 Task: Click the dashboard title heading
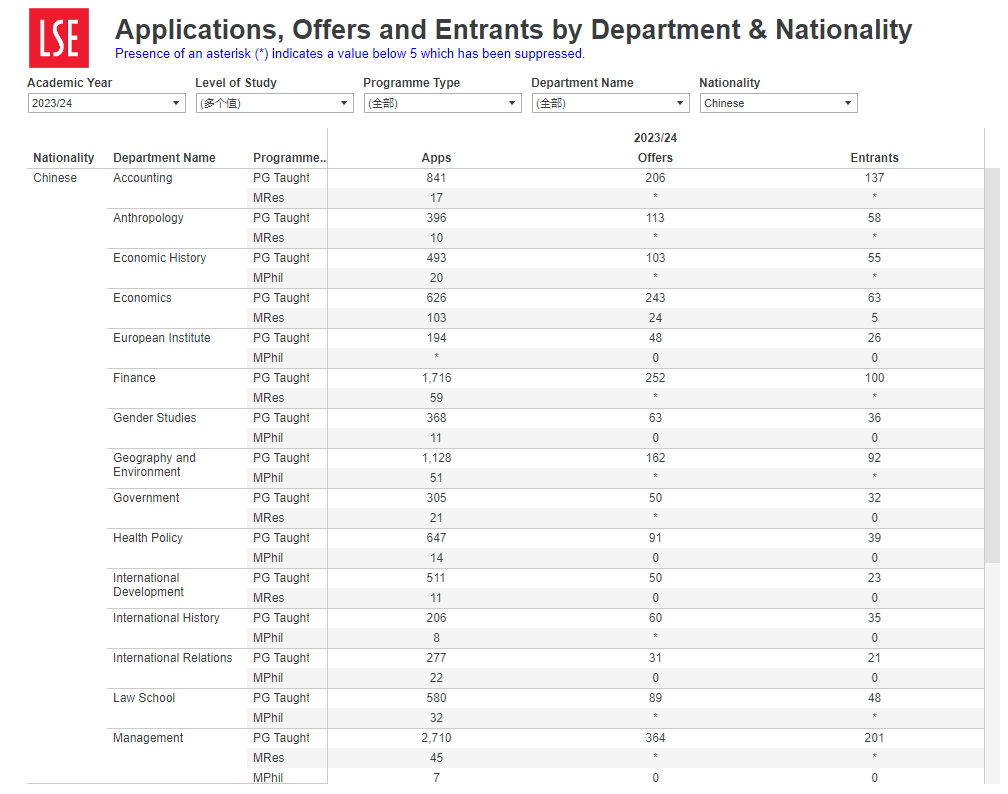pyautogui.click(x=513, y=30)
